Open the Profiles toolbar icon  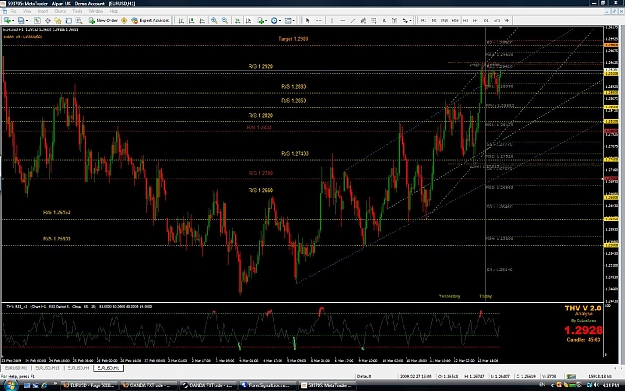coord(21,20)
